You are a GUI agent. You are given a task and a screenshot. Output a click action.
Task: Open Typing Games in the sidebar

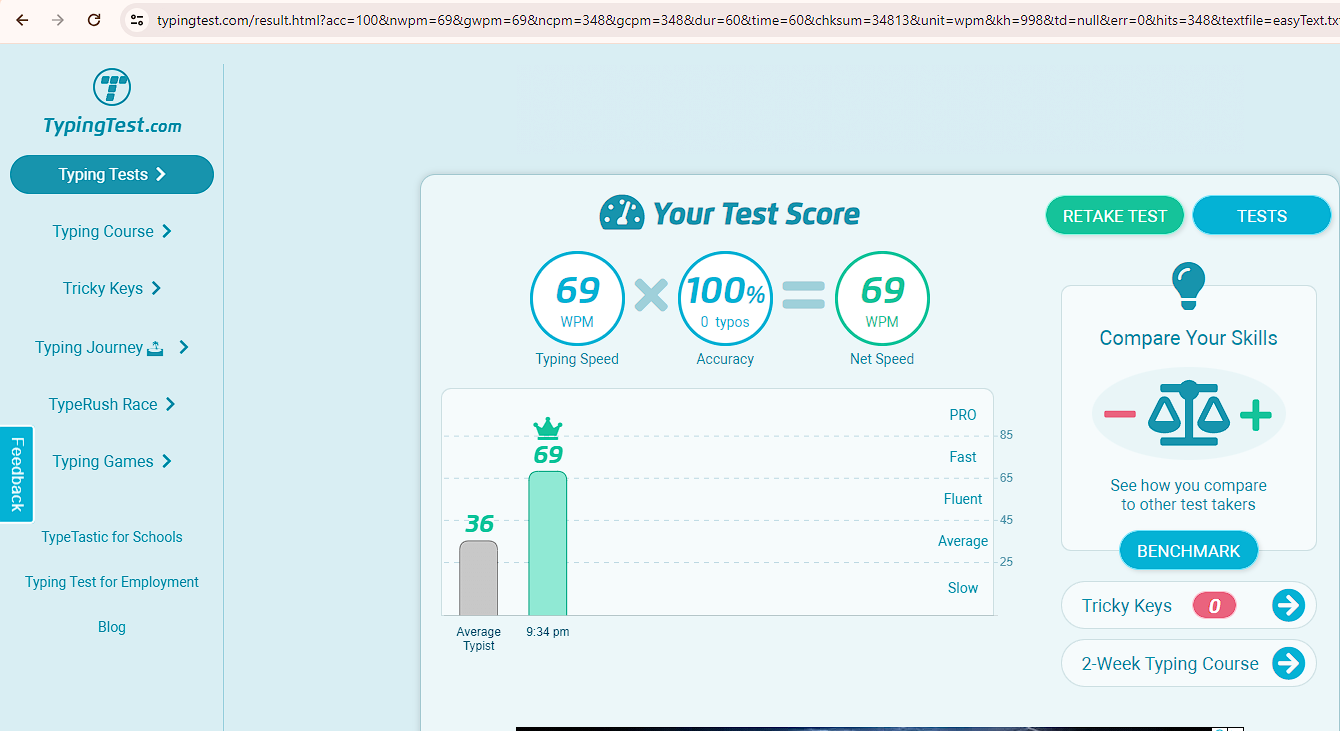[112, 461]
